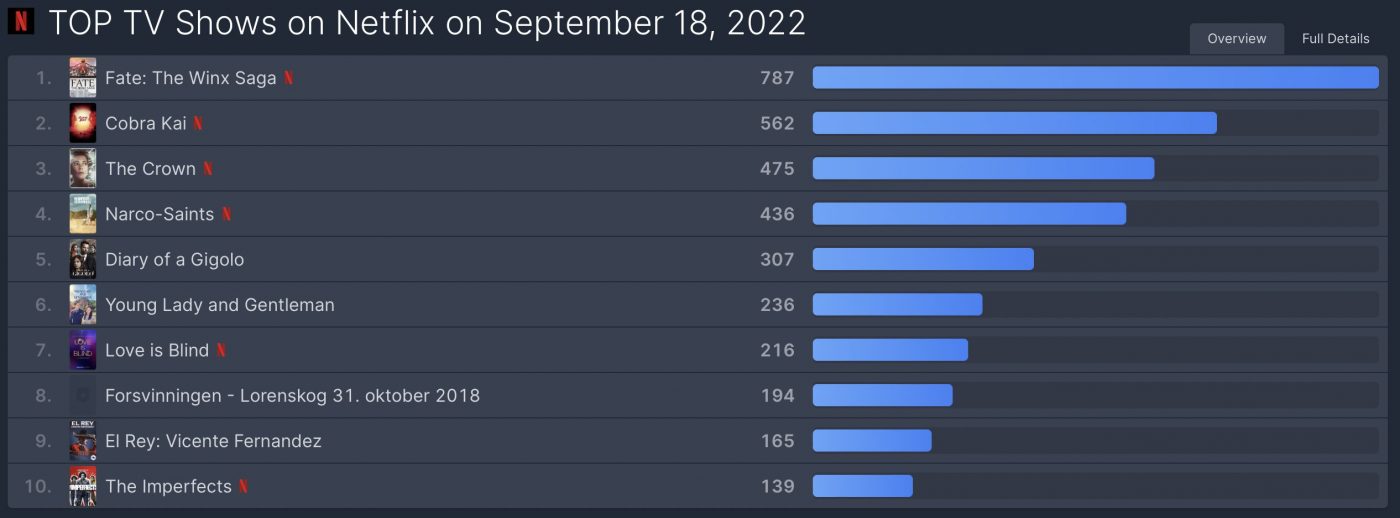Click the Netflix original badge next to Cobra Kai
The height and width of the screenshot is (518, 1400).
coord(198,123)
